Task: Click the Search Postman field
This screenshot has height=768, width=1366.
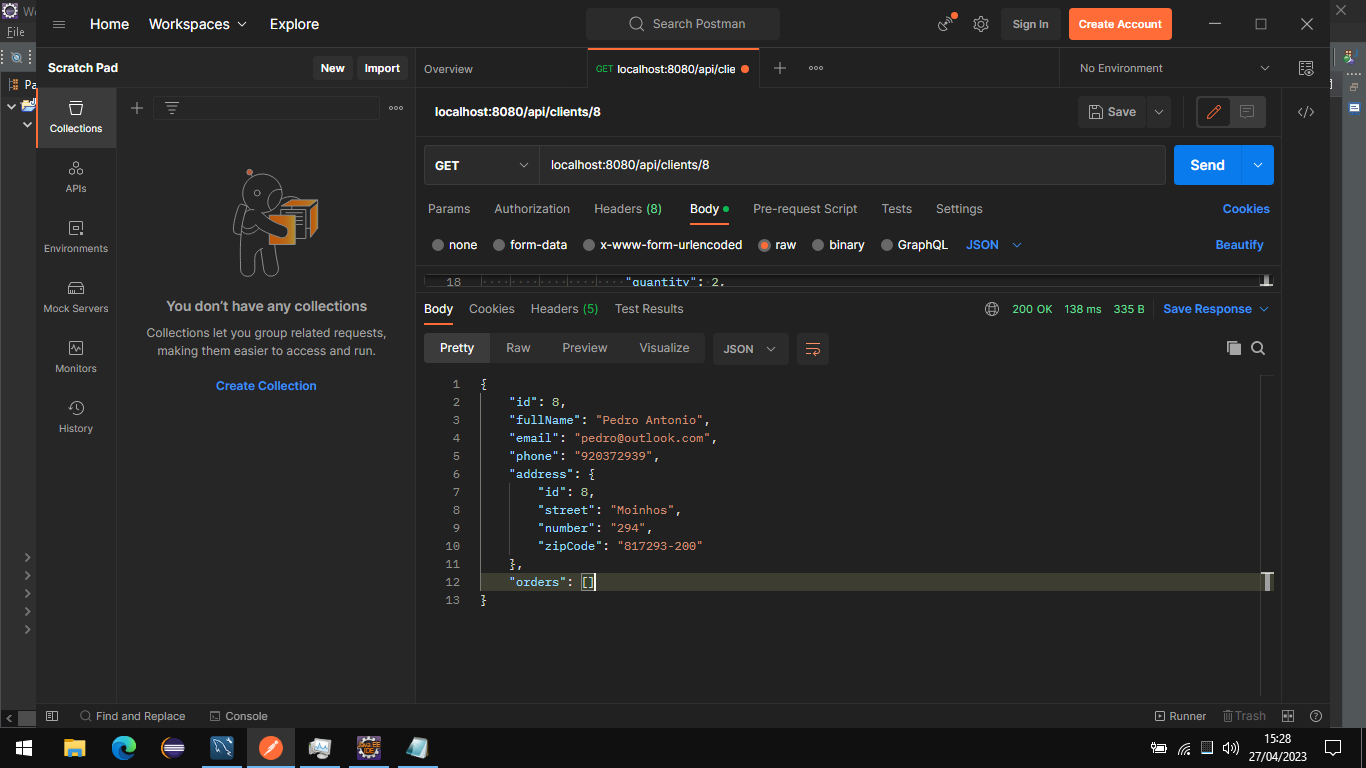Action: 683,24
